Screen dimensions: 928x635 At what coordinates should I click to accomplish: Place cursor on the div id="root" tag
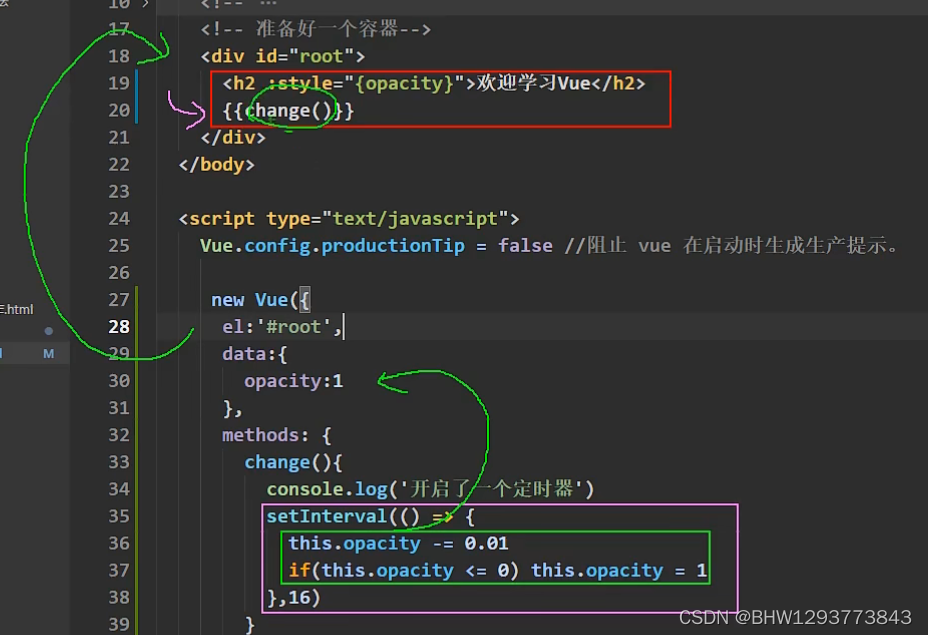[x=283, y=56]
